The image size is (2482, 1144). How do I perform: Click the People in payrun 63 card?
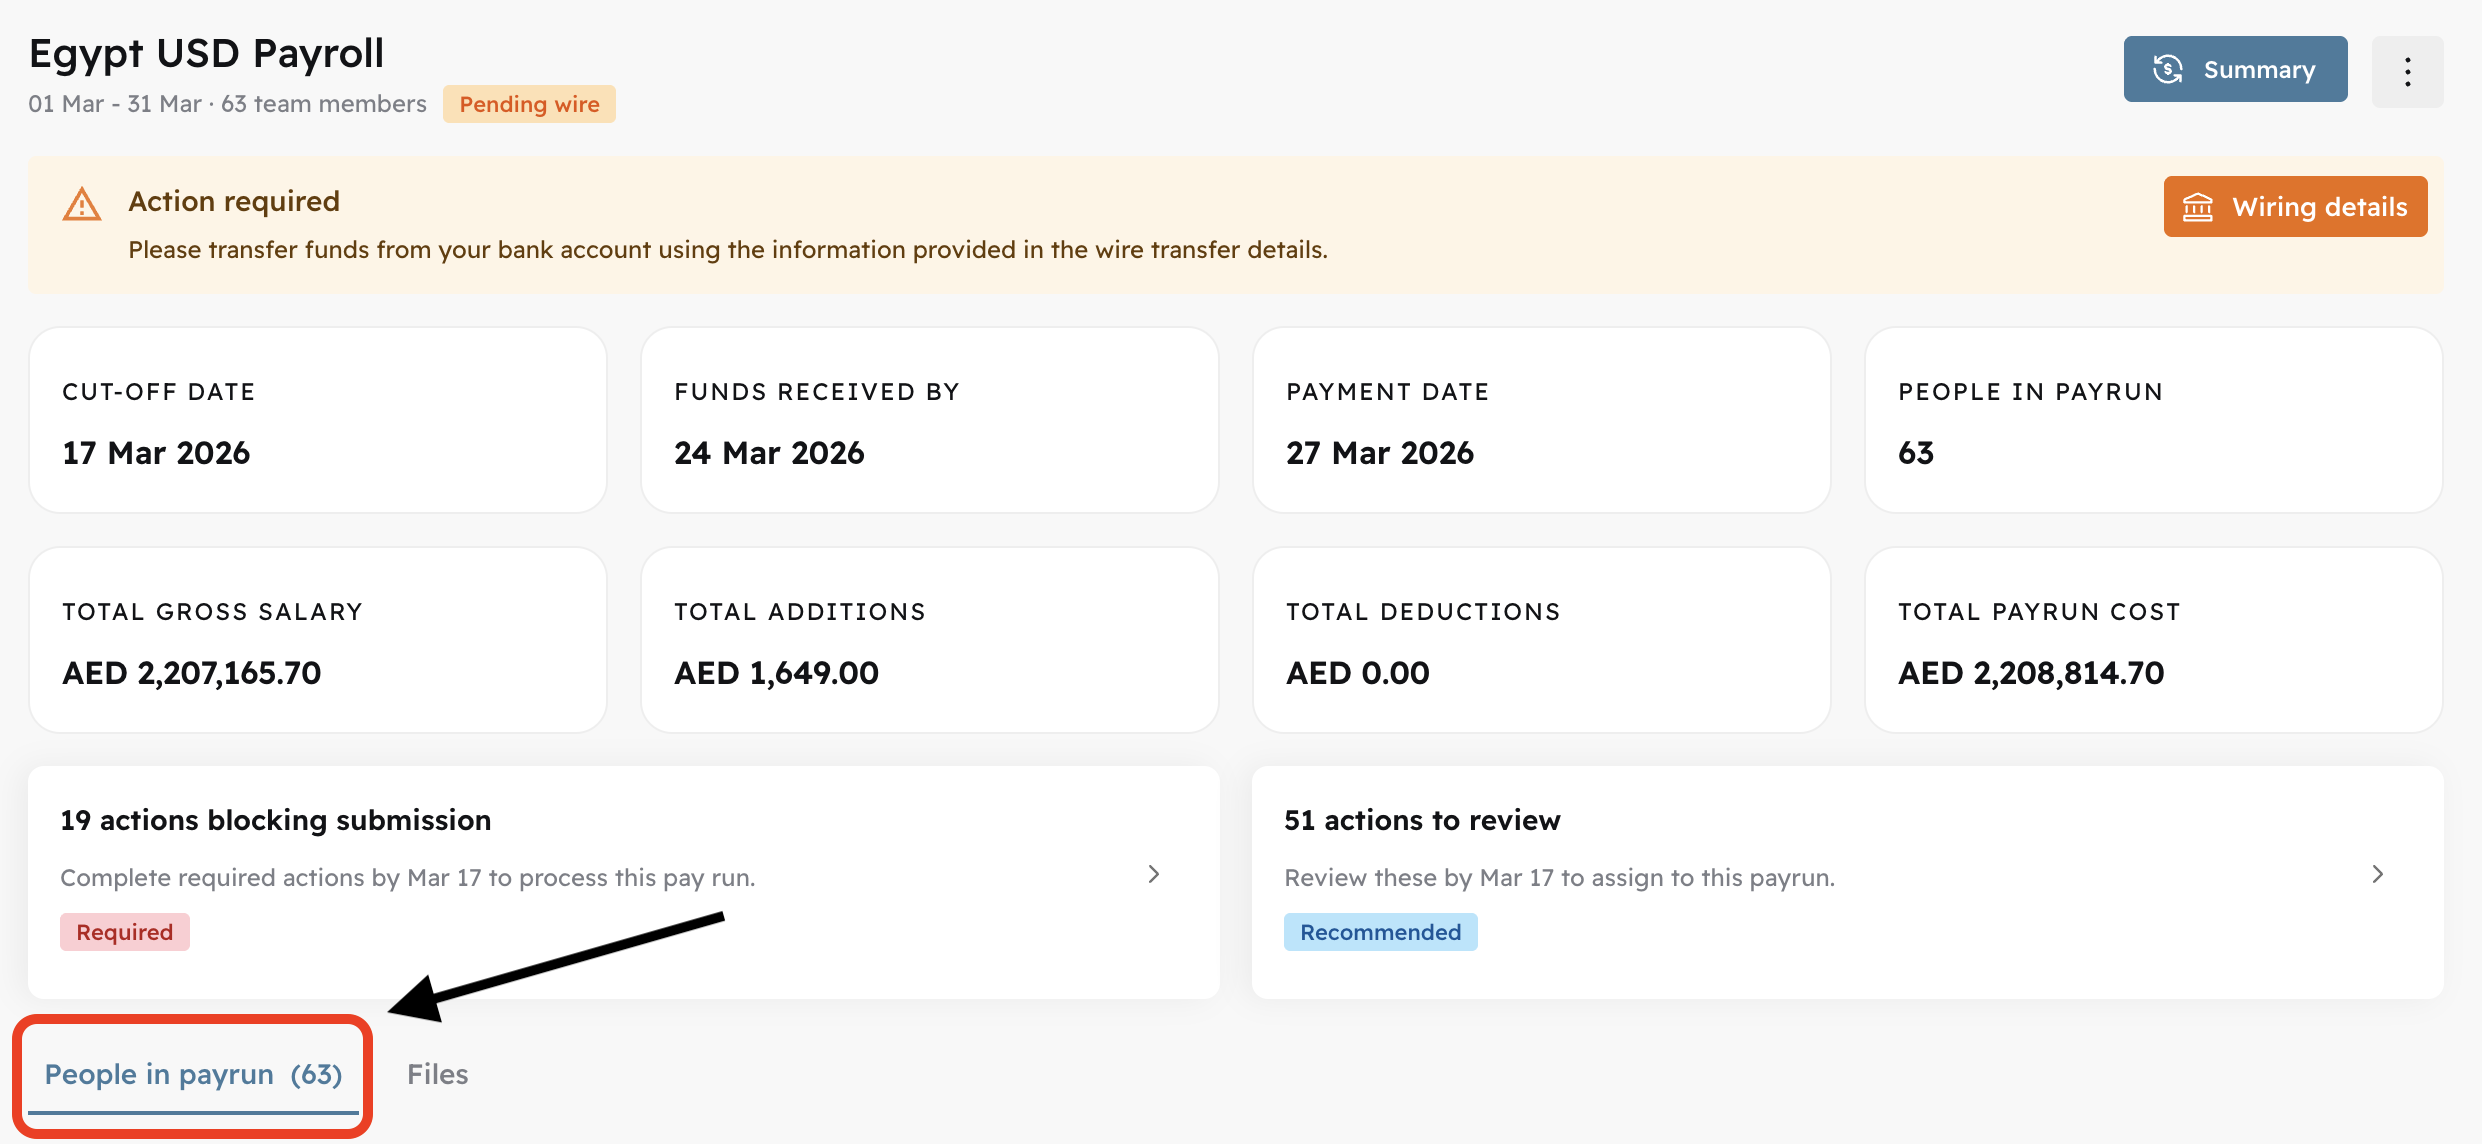tap(2153, 420)
